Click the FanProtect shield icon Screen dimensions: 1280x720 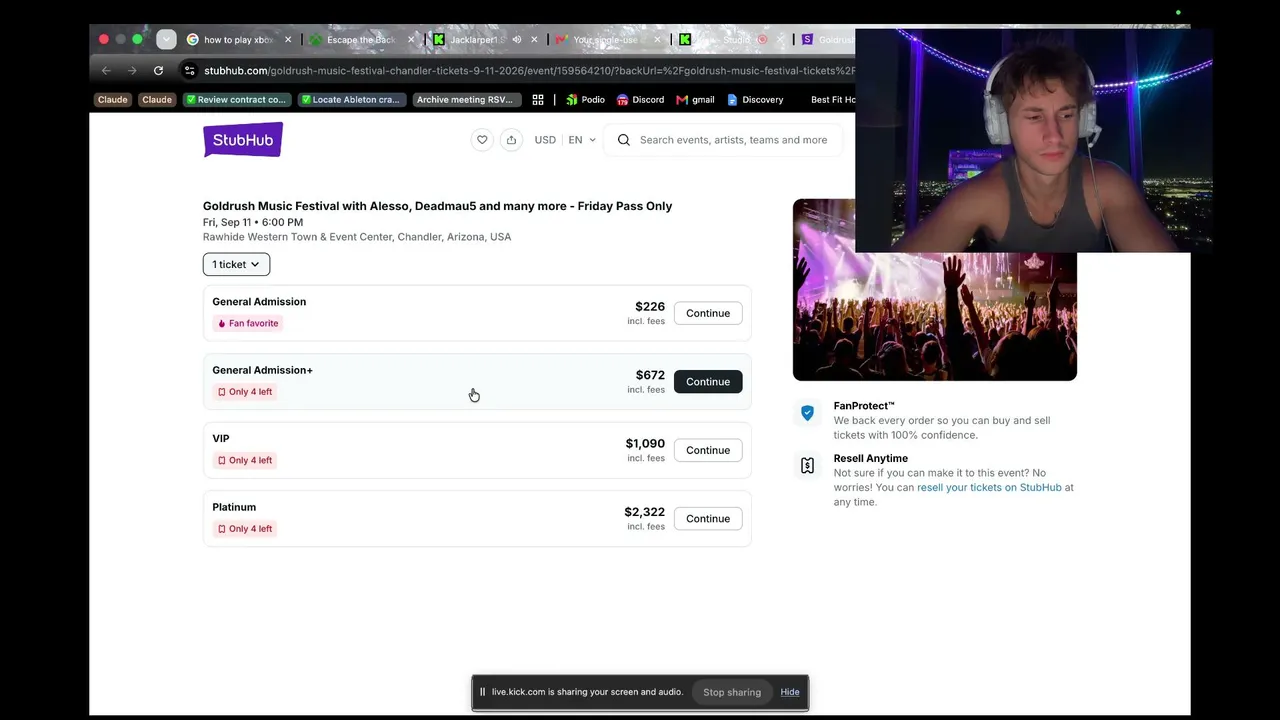point(807,413)
